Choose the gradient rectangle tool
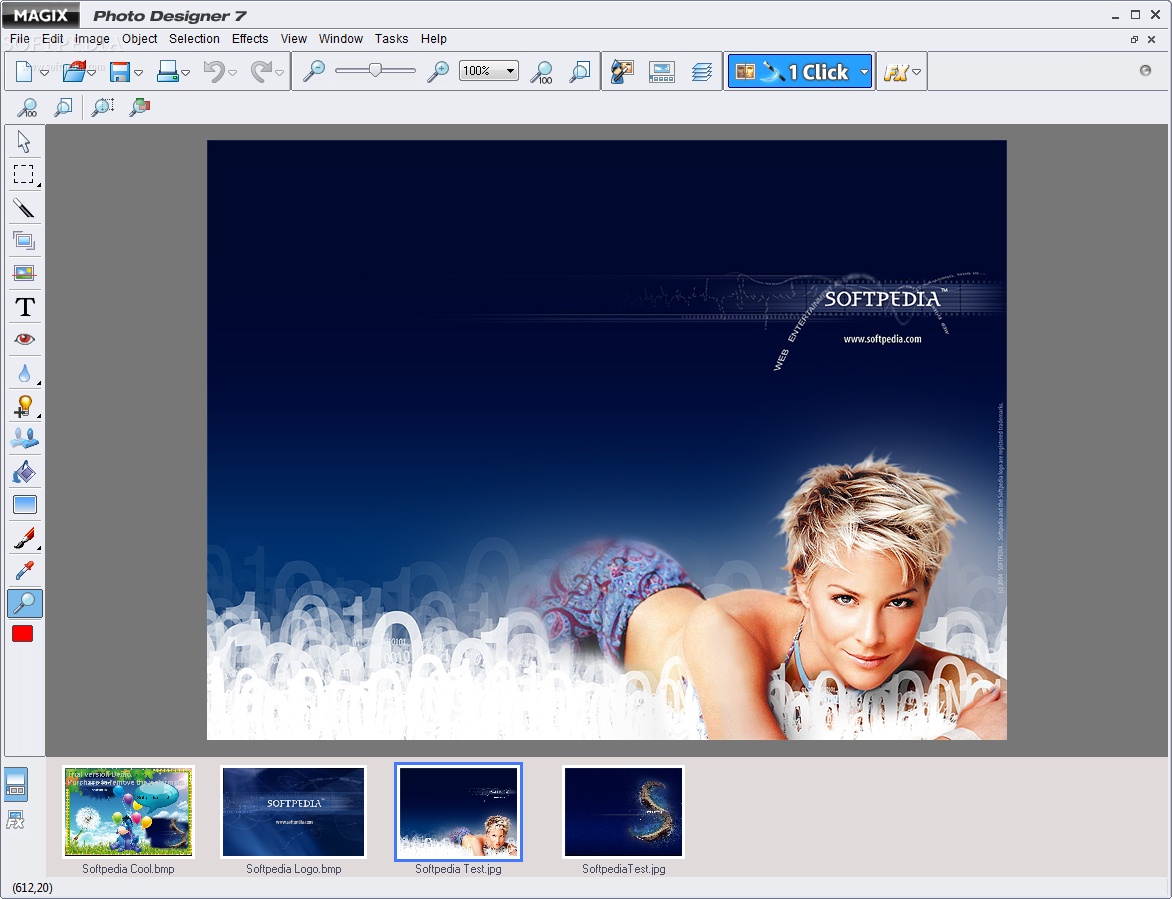This screenshot has width=1172, height=899. pyautogui.click(x=25, y=504)
